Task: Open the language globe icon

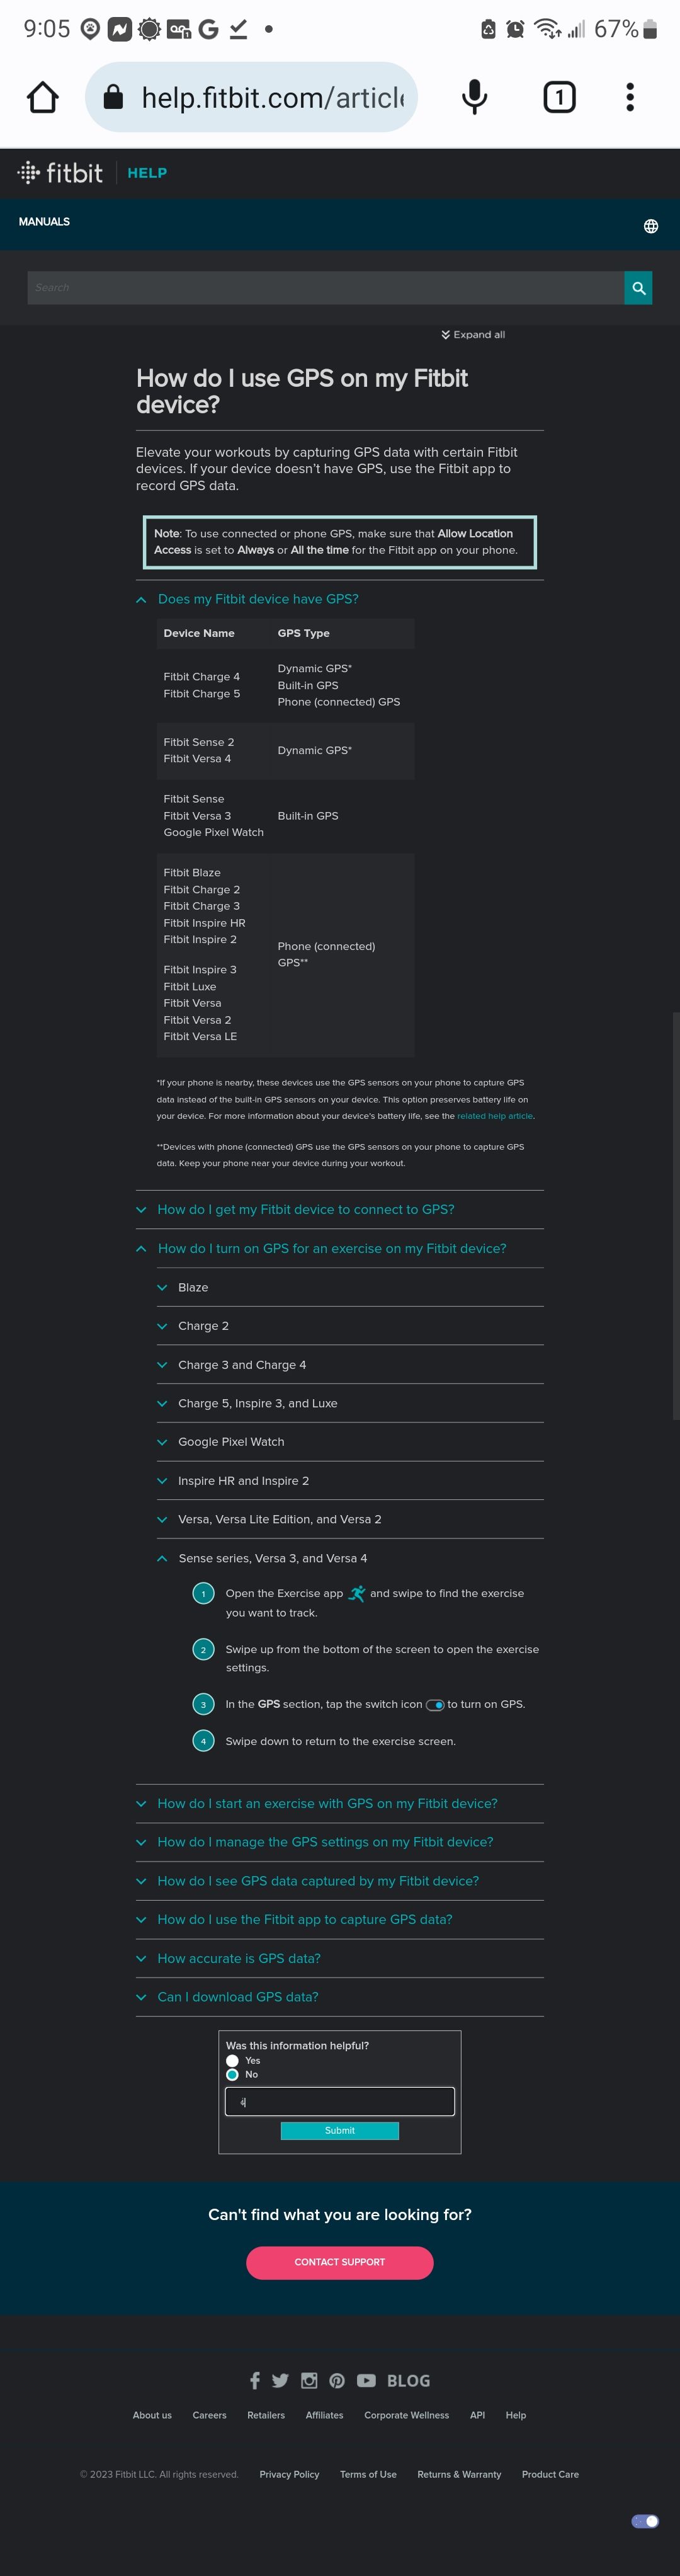Action: point(651,226)
